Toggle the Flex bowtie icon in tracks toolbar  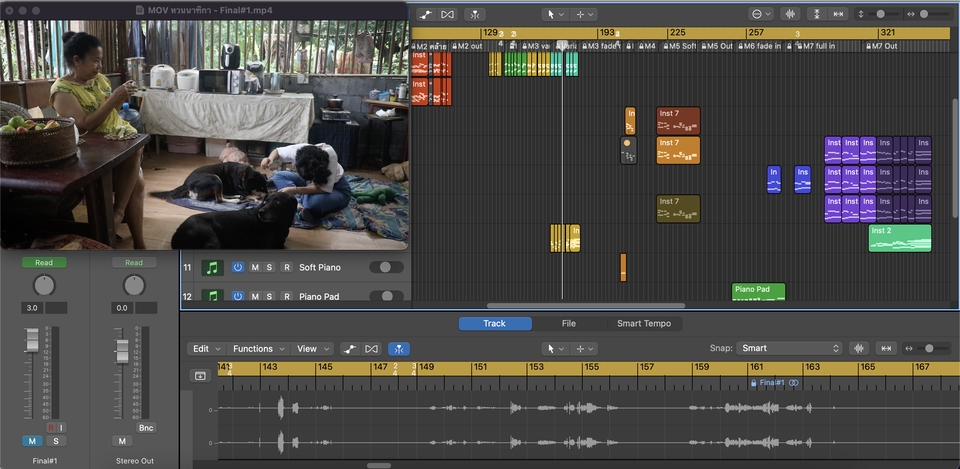(x=448, y=14)
